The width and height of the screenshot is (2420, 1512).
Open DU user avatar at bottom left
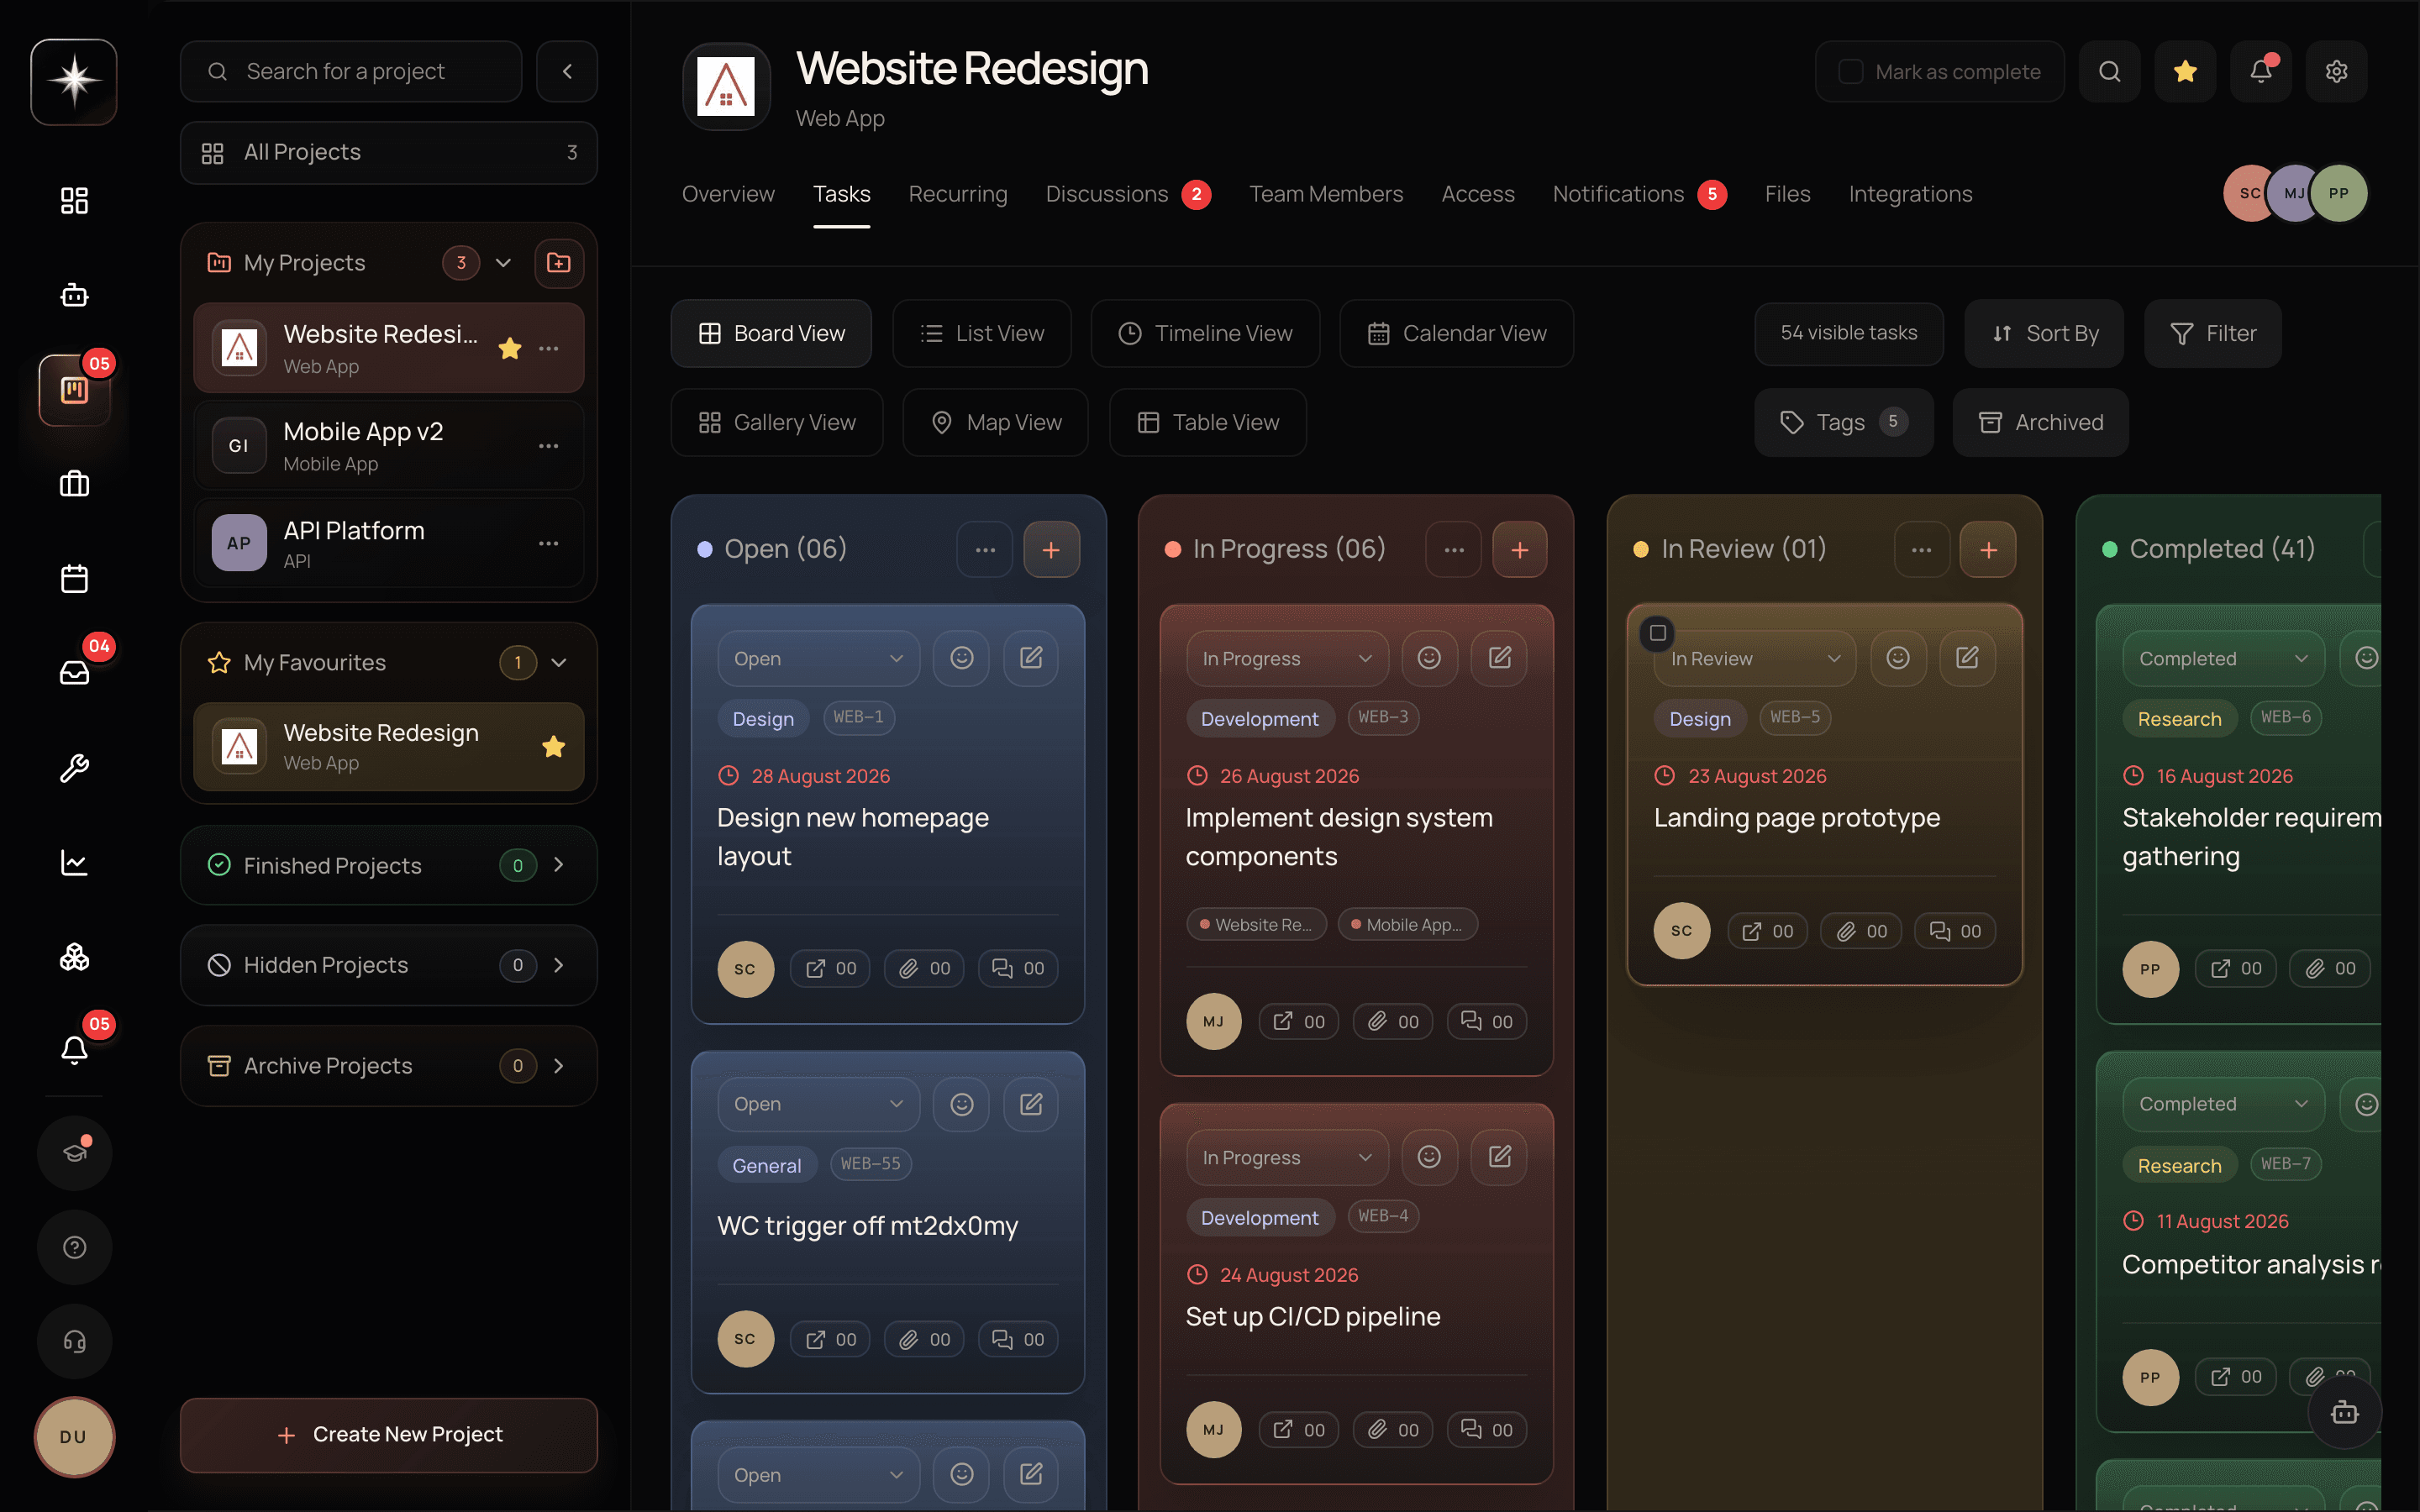pos(74,1436)
